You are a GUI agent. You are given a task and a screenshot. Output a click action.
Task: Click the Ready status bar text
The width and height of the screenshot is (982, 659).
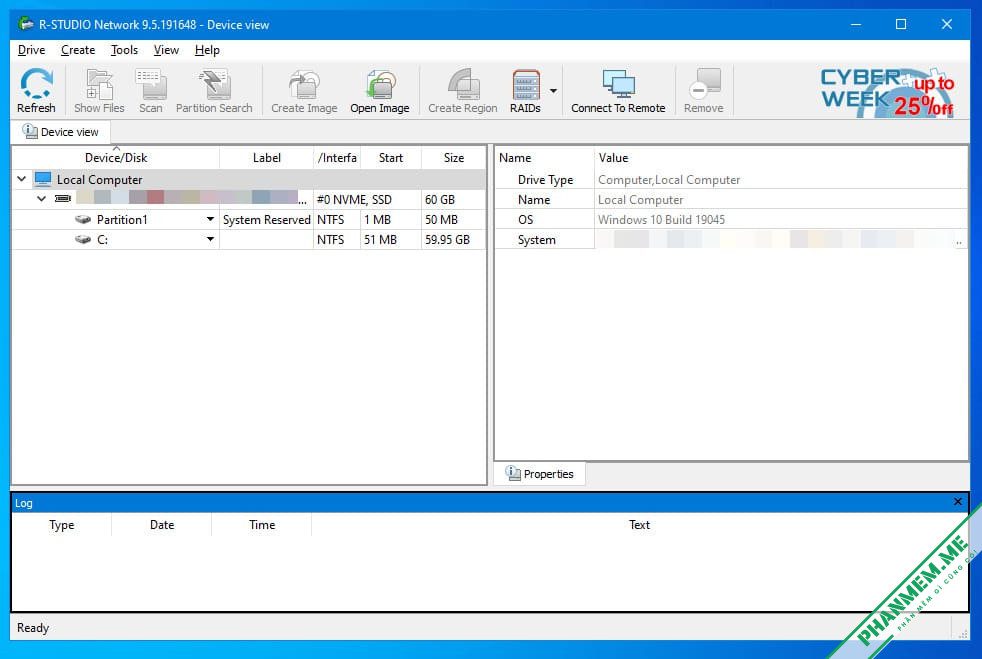coord(33,628)
